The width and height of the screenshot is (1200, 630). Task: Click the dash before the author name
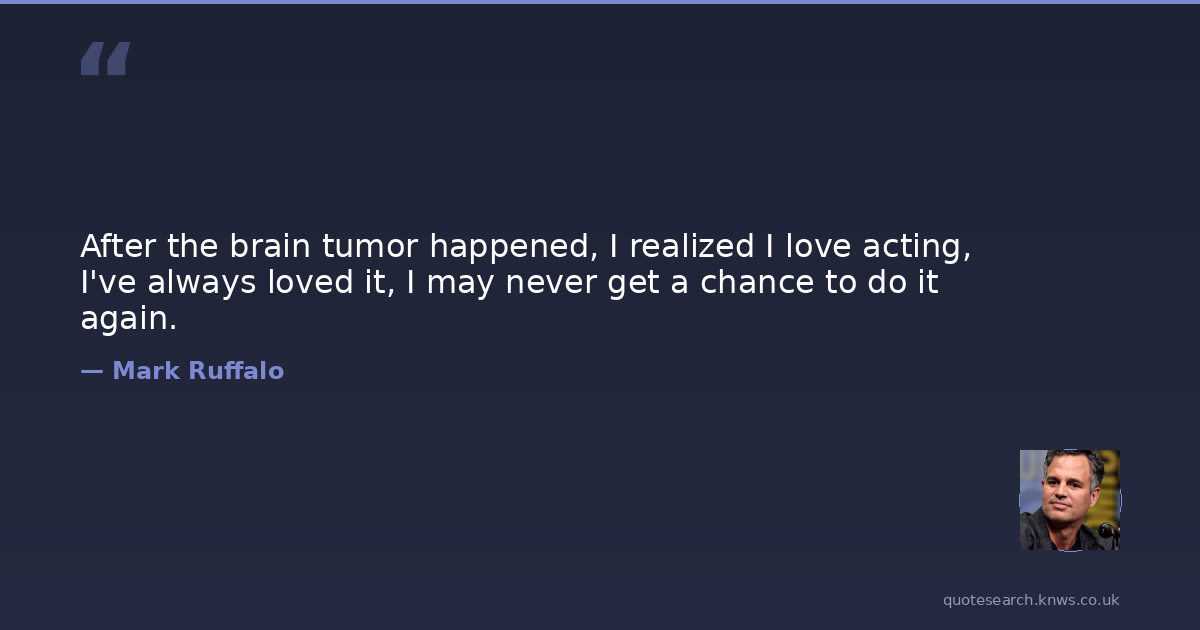[x=91, y=371]
